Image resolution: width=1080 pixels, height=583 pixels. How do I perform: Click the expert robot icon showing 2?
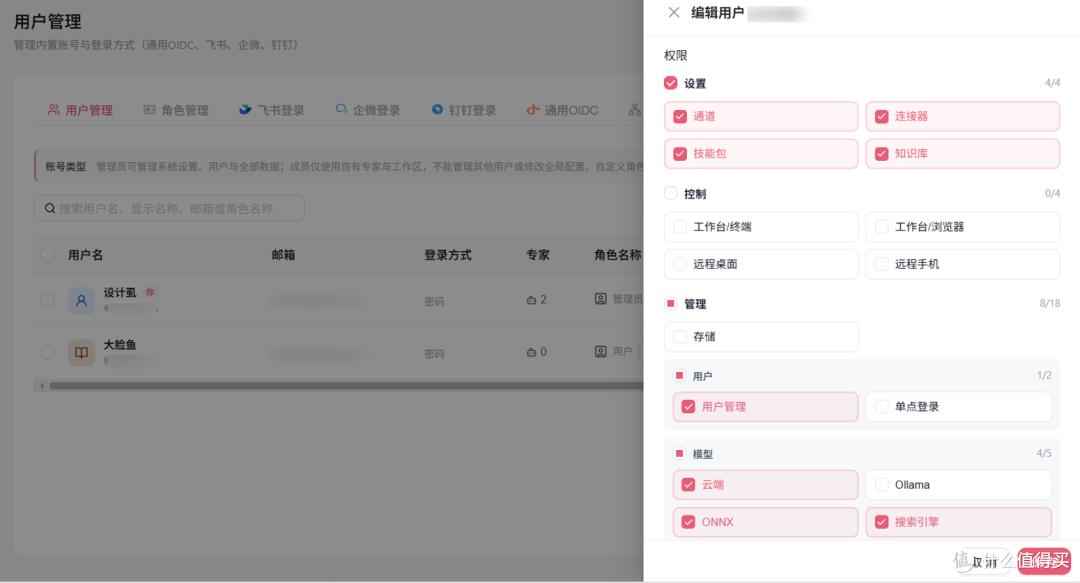531,300
